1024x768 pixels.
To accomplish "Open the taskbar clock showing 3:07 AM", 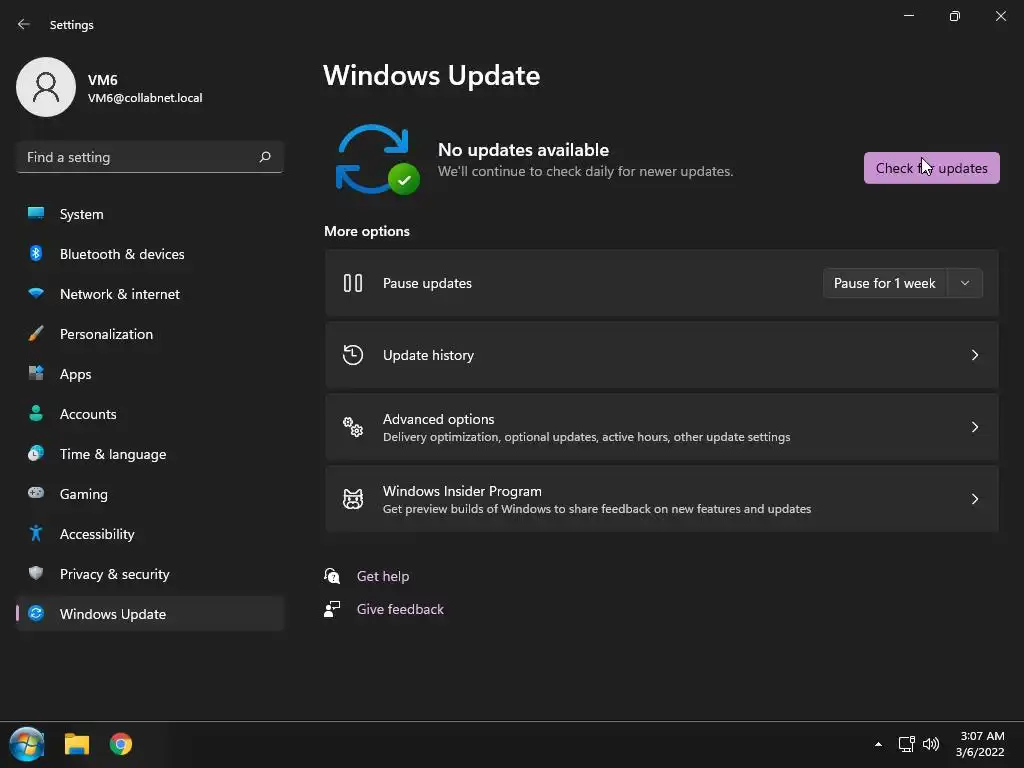I will pos(980,744).
